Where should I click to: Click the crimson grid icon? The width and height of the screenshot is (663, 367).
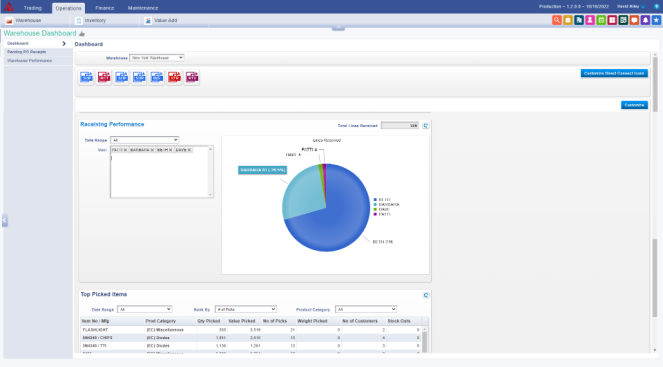pyautogui.click(x=612, y=20)
